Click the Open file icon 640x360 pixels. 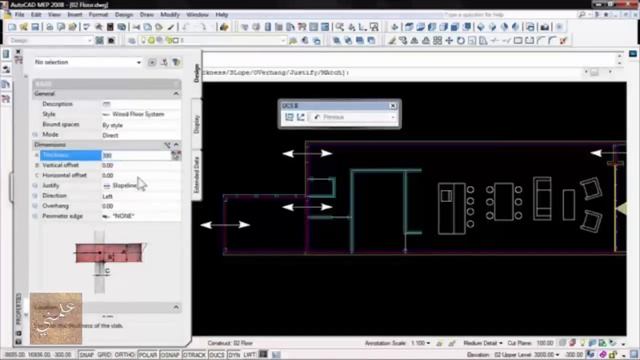tap(24, 27)
